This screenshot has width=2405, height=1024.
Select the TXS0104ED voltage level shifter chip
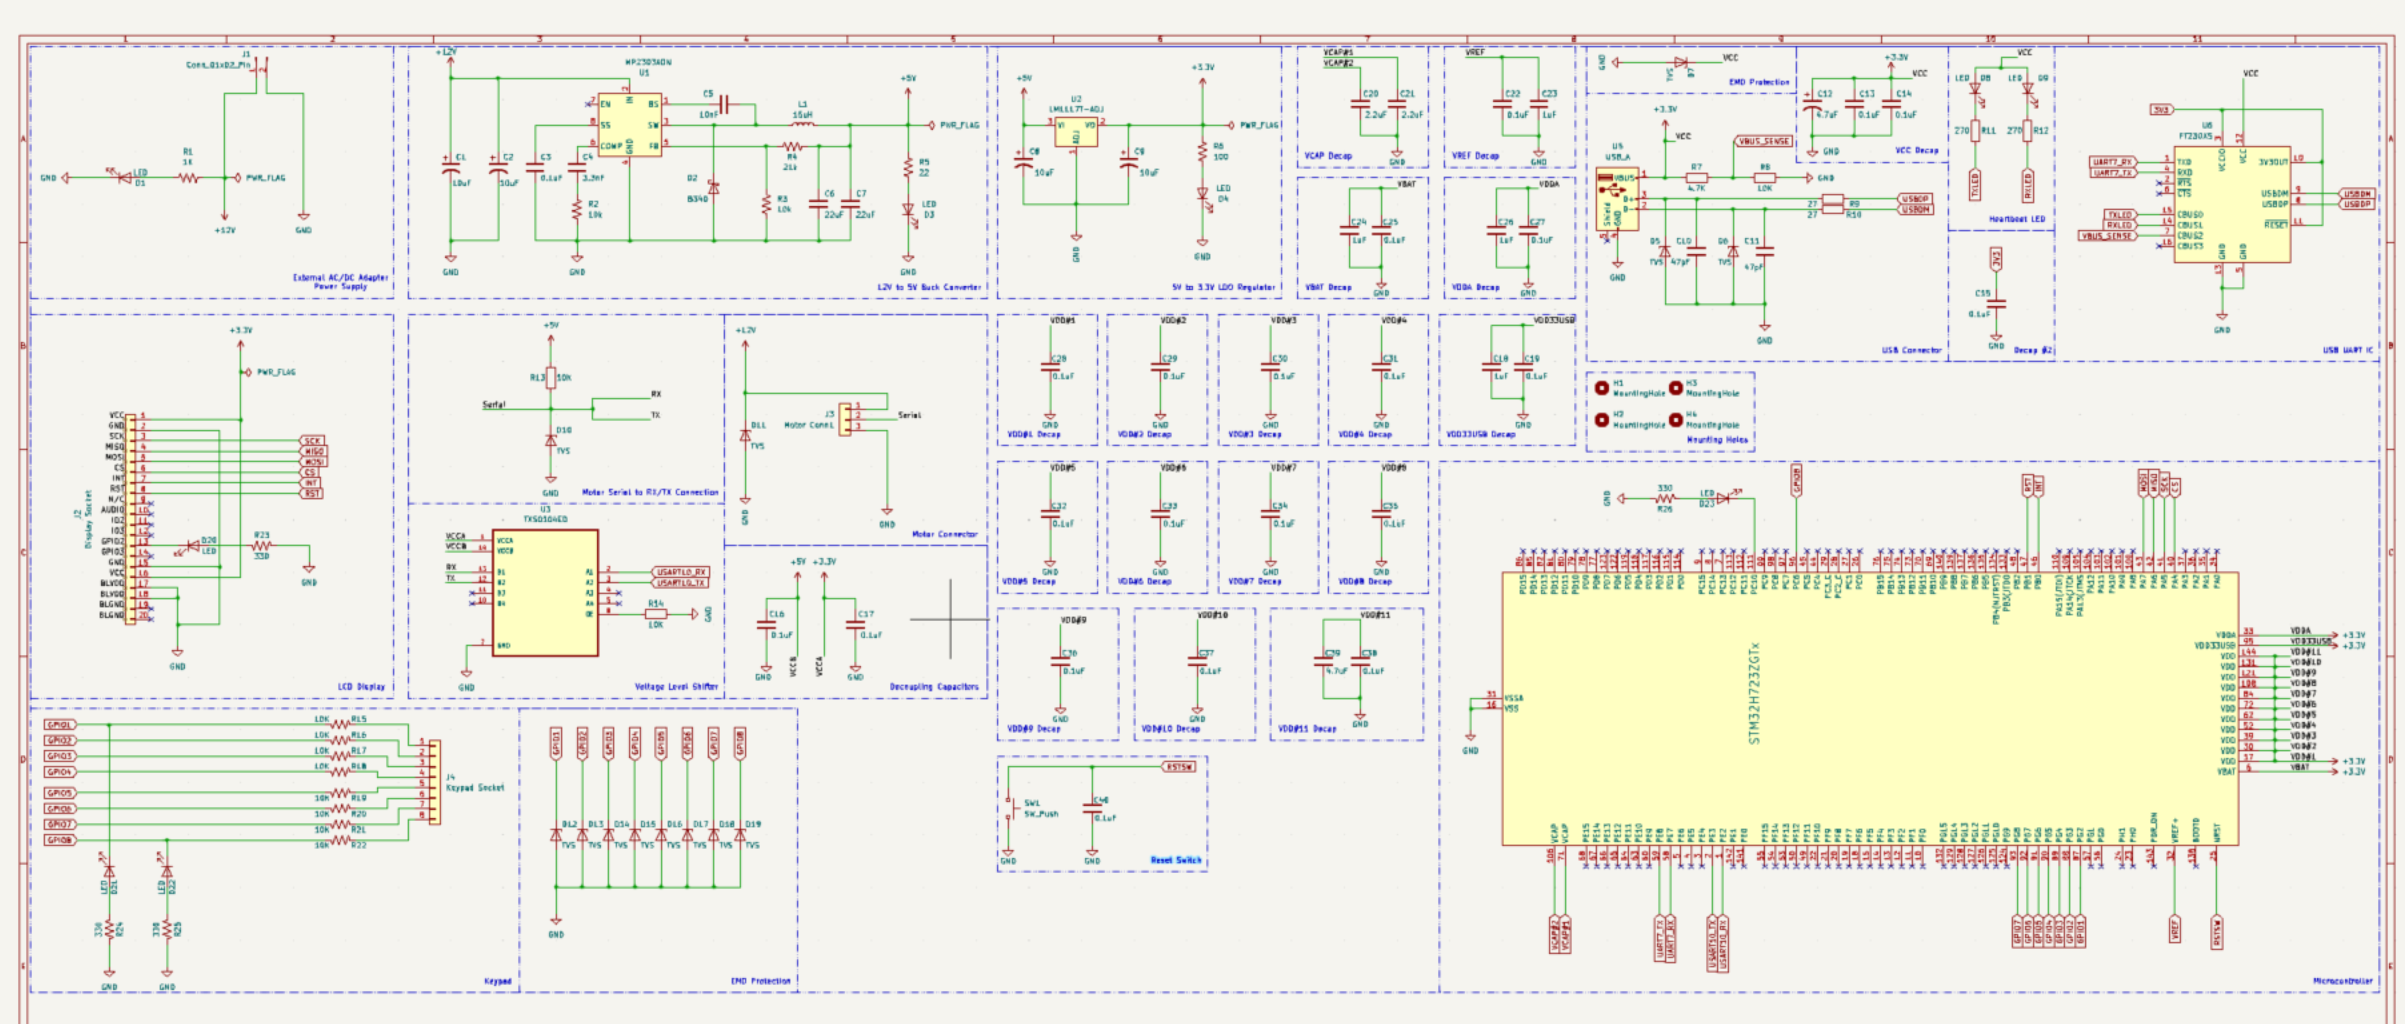pos(546,593)
